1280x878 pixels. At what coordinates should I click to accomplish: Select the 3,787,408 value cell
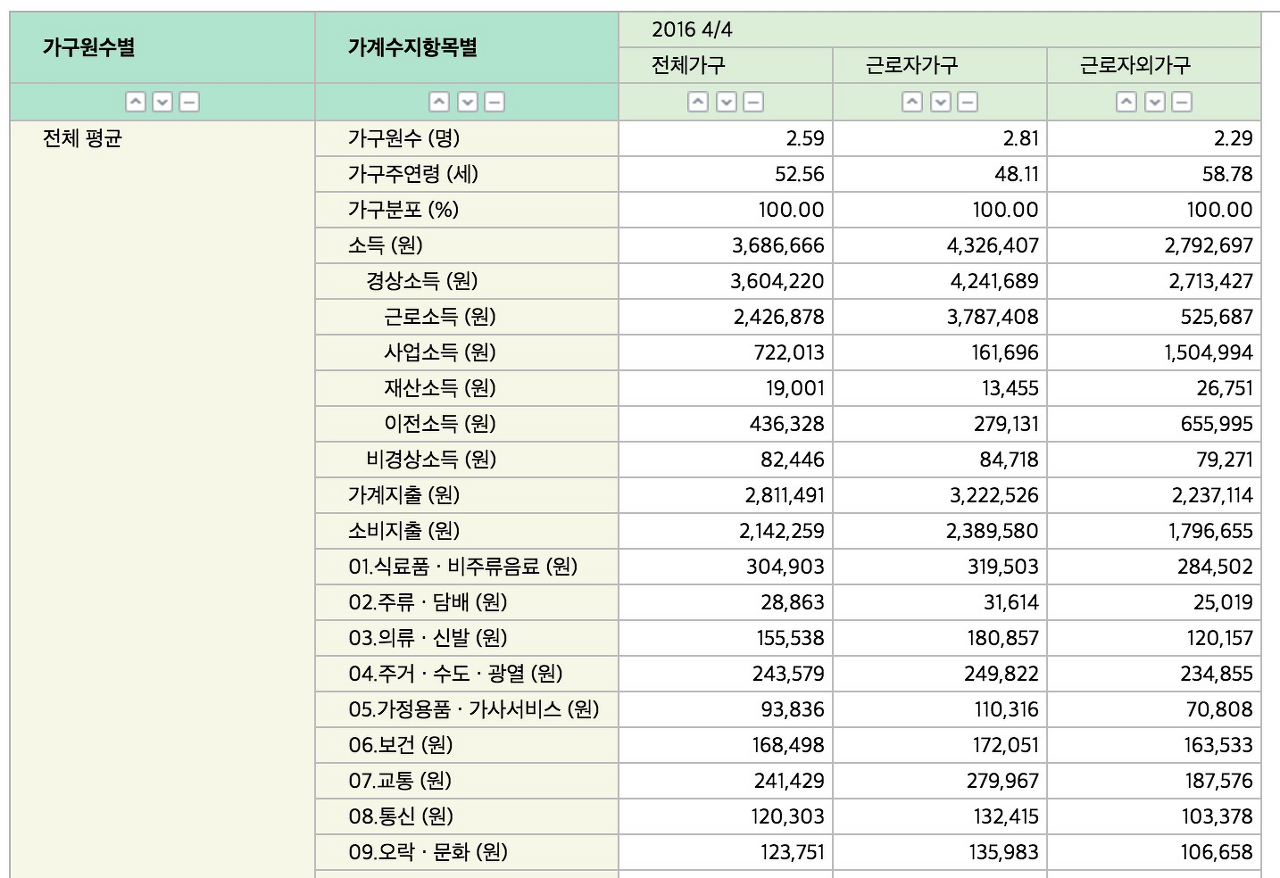click(940, 317)
